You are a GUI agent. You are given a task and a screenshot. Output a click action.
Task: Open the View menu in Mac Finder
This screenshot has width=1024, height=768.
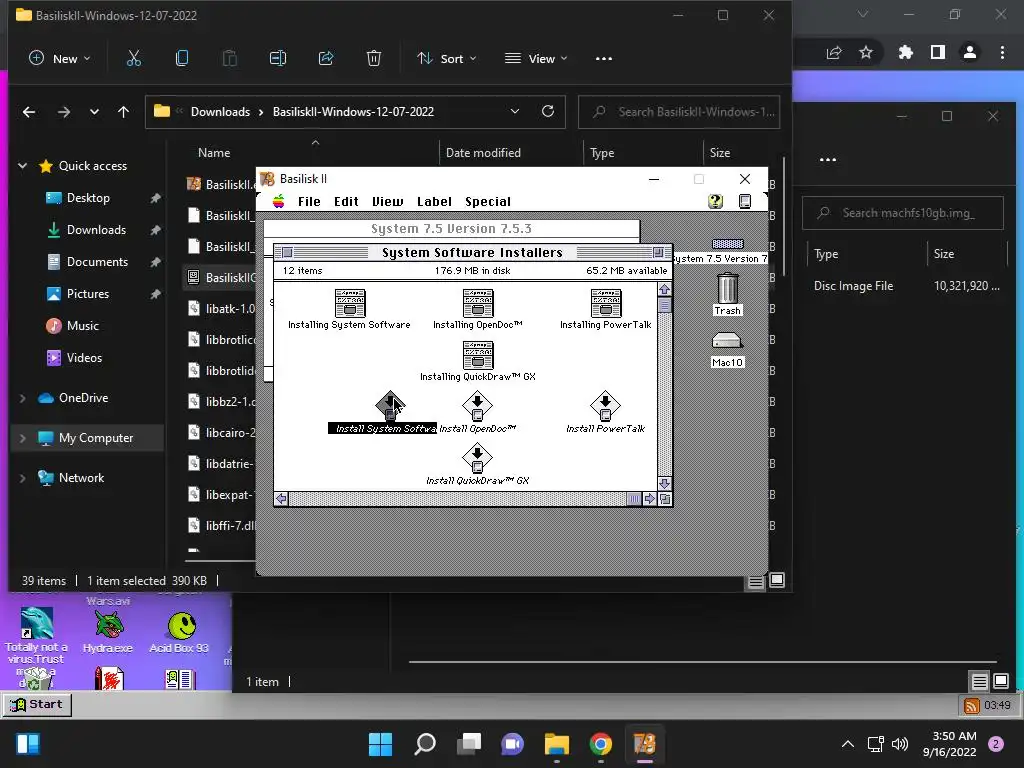click(388, 202)
